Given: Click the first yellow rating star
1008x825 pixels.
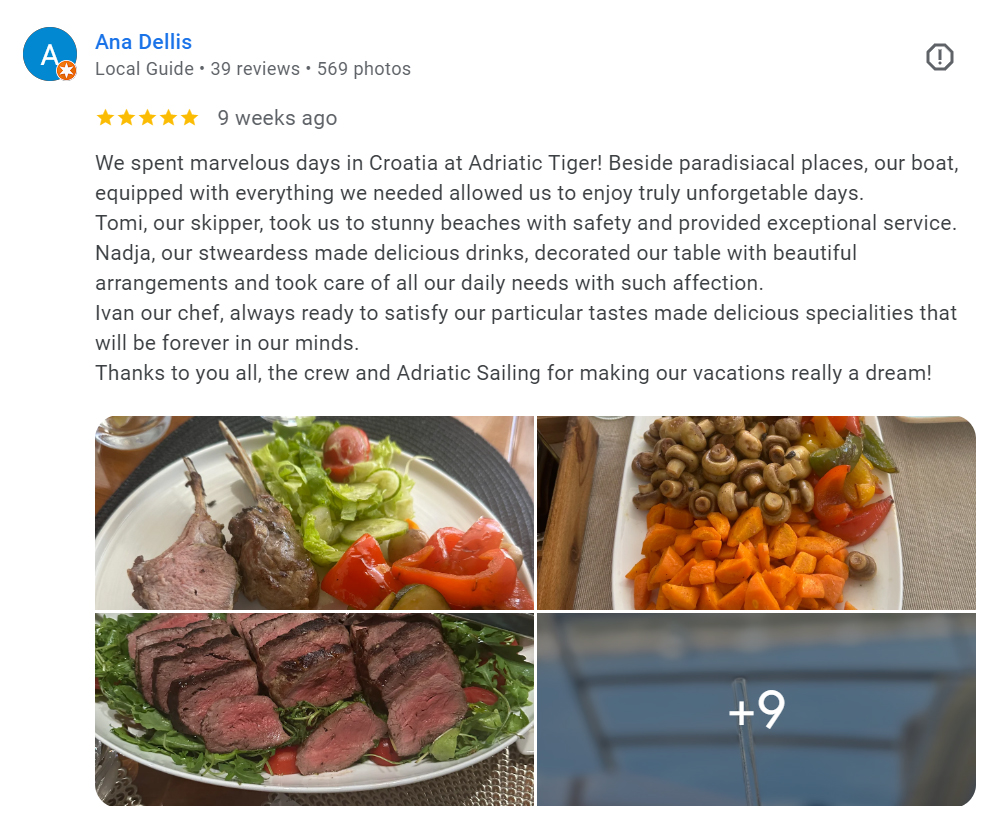Looking at the screenshot, I should (105, 118).
